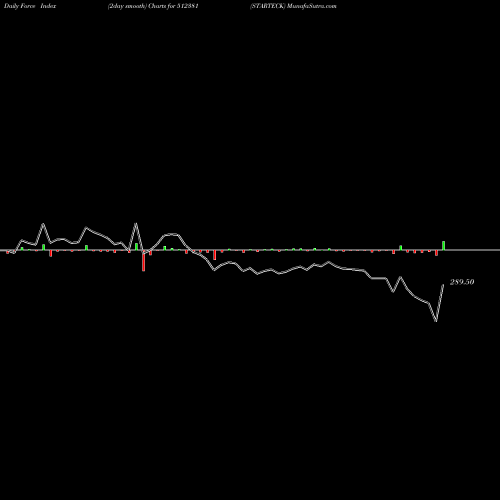Click the 289.50 value label
This screenshot has height=500, width=500.
[x=462, y=282]
